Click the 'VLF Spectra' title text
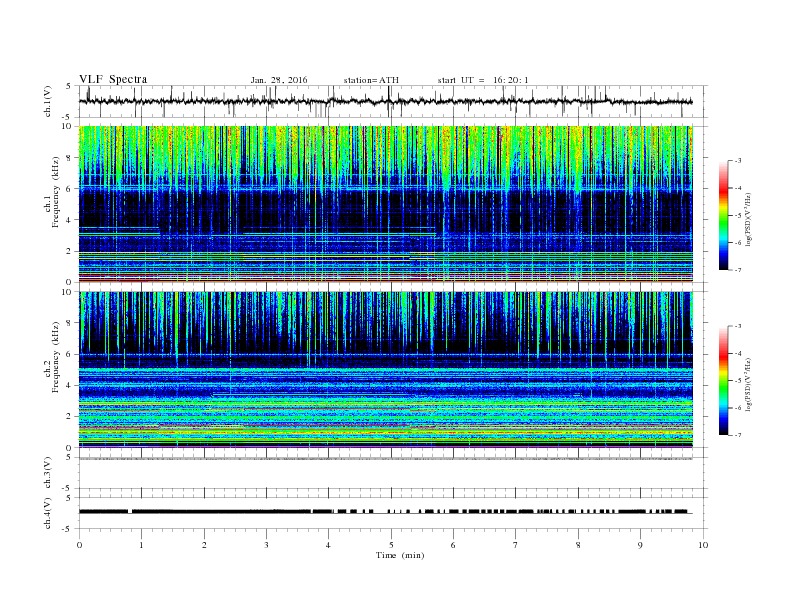Viewport: 792px width, 612px height. coord(113,79)
